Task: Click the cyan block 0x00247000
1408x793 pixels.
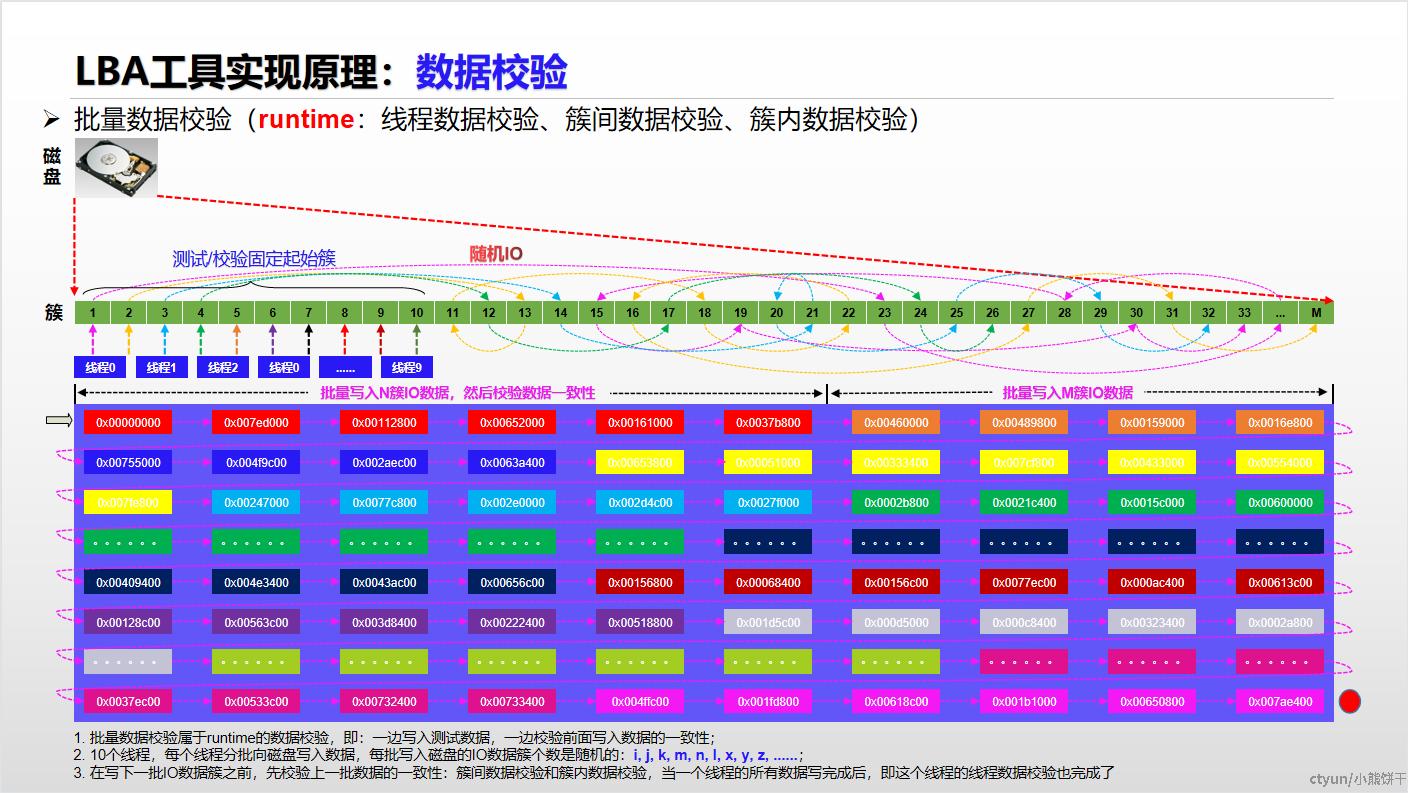Action: pyautogui.click(x=256, y=502)
